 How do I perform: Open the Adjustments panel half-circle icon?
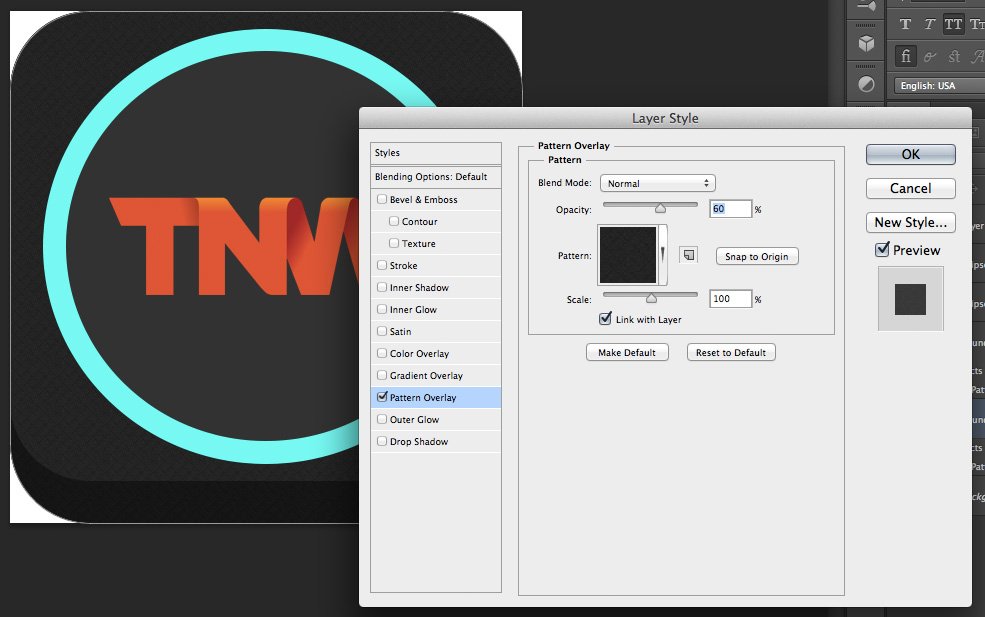point(866,84)
